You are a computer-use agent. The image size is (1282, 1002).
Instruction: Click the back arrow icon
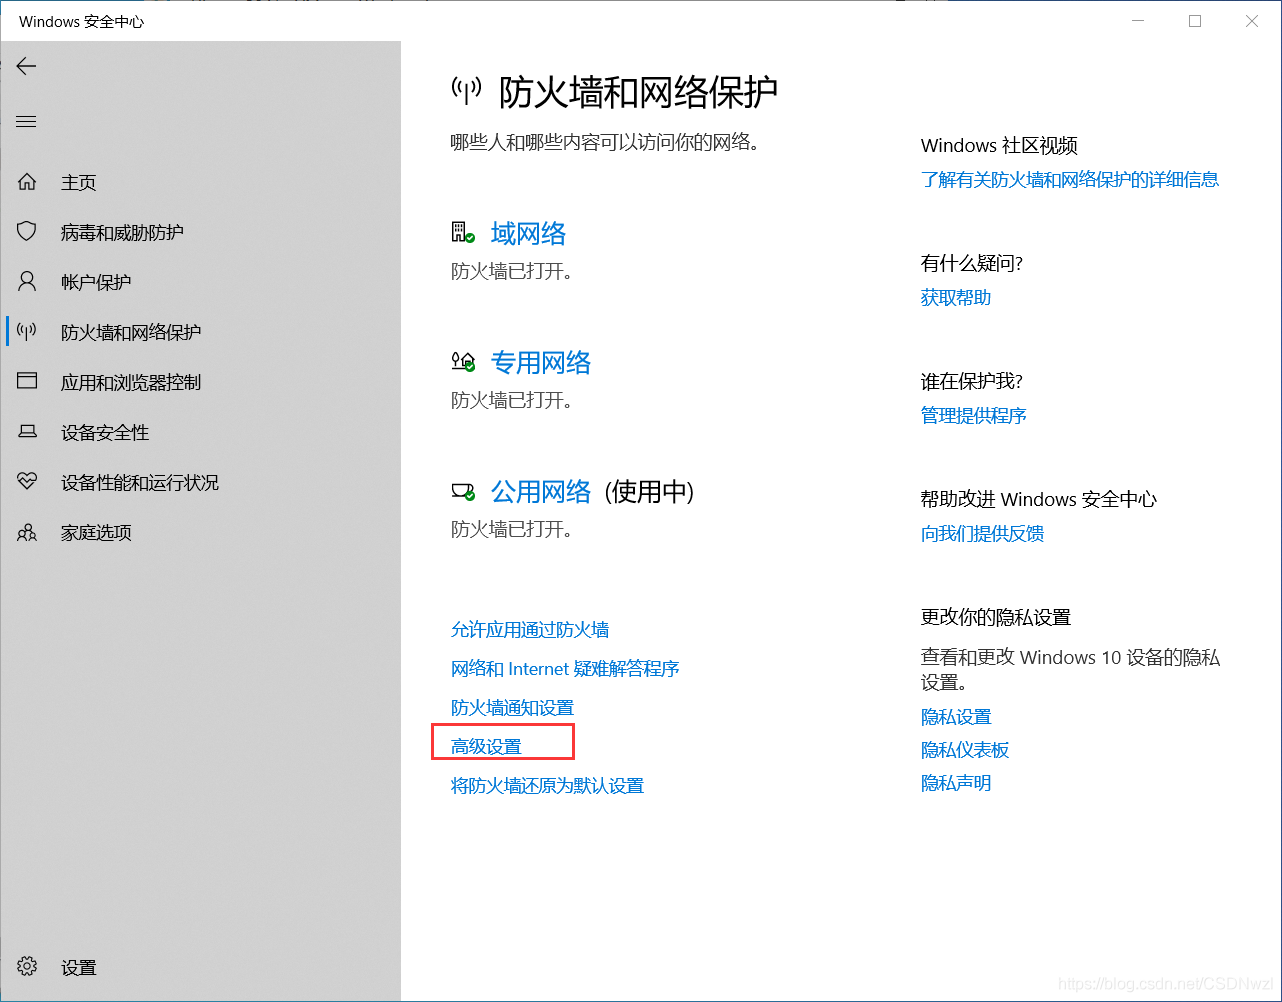click(x=26, y=66)
